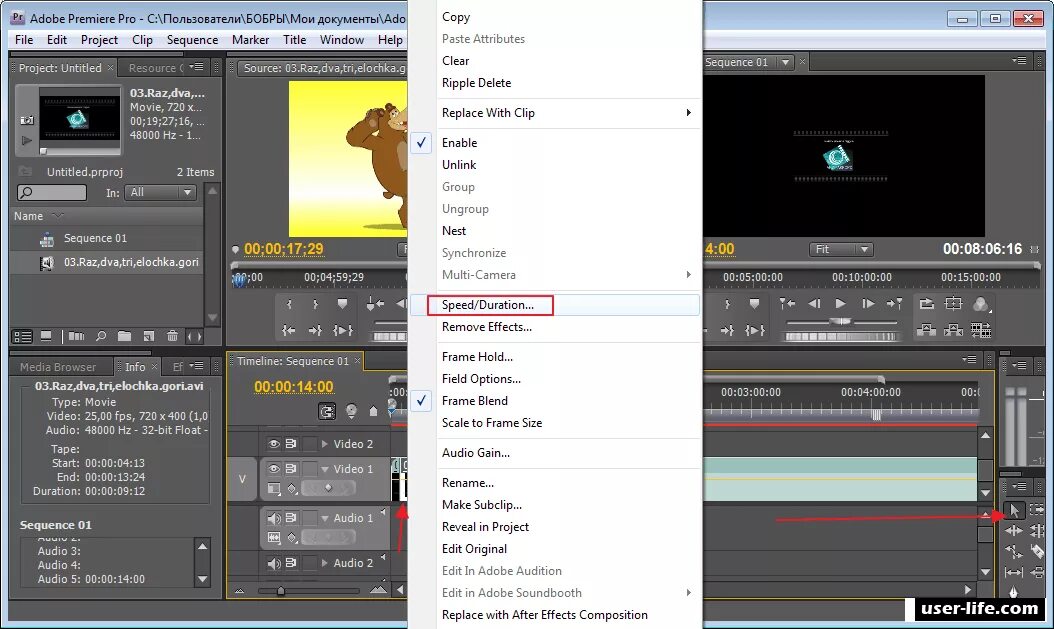Expand the Video 2 track
1054x629 pixels.
tap(325, 444)
